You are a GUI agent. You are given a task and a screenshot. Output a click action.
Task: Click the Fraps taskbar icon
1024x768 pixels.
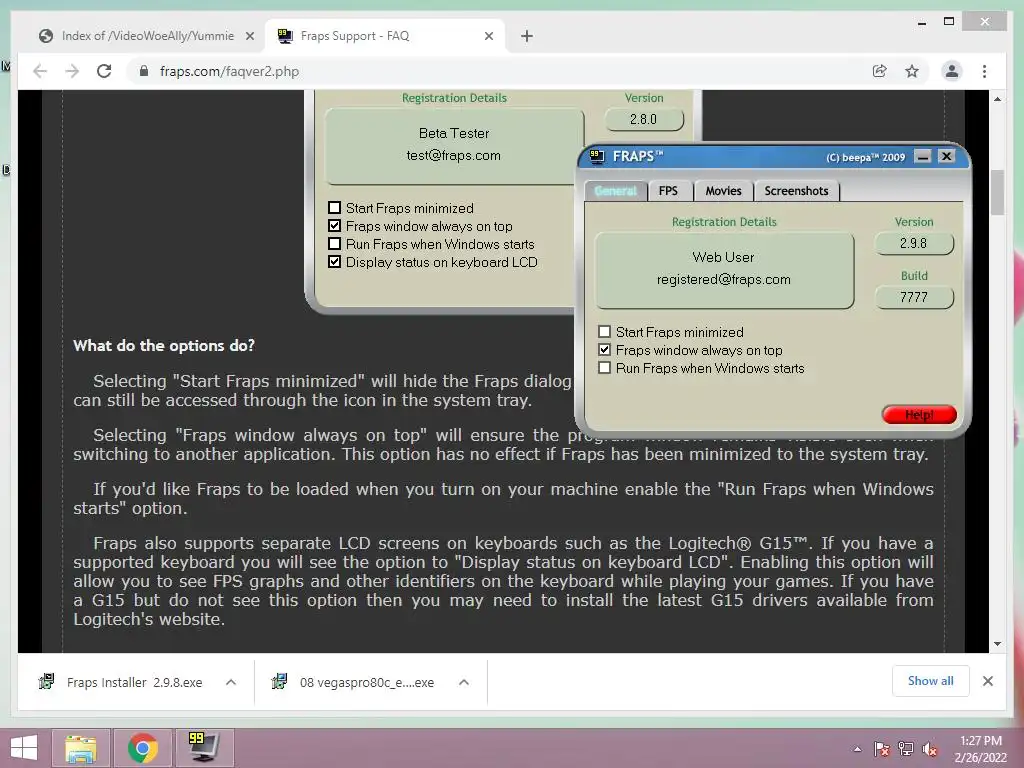(x=202, y=748)
